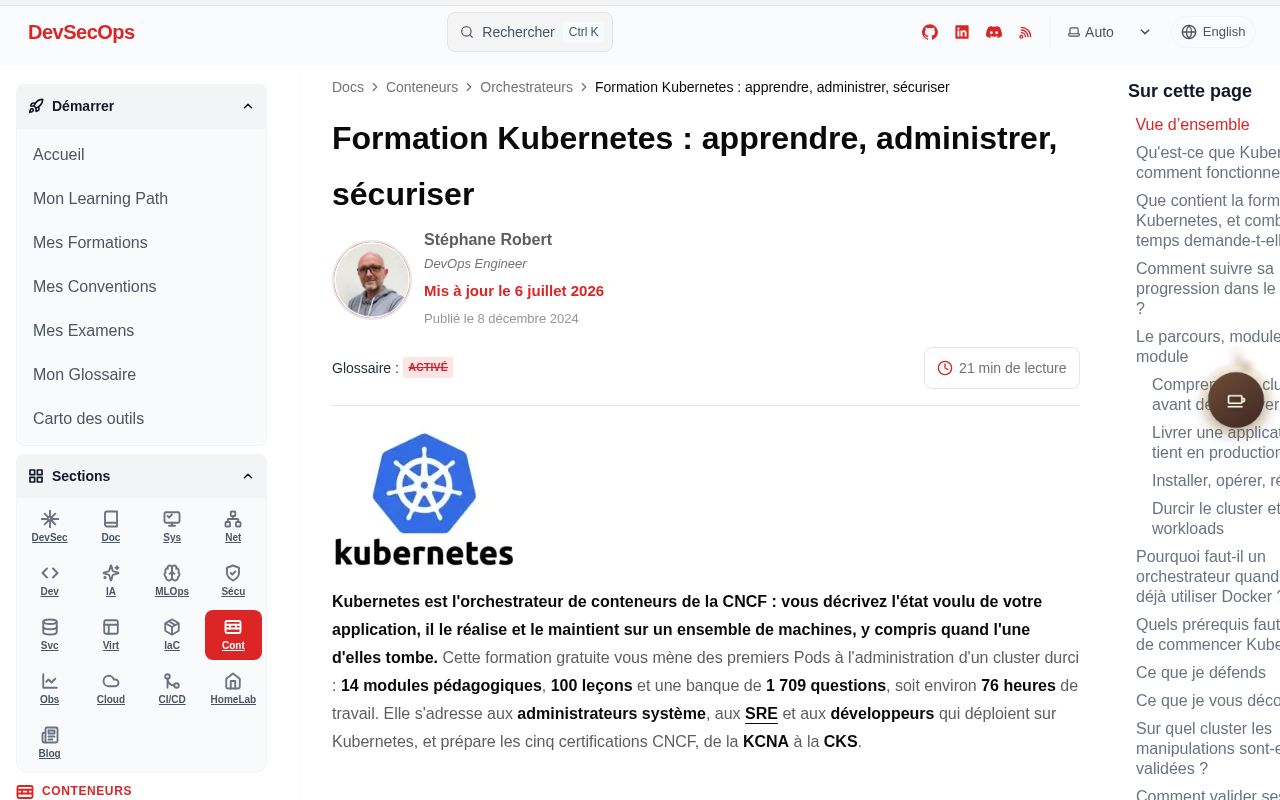The width and height of the screenshot is (1280, 800).
Task: Open the IaC section icon
Action: coord(172,634)
